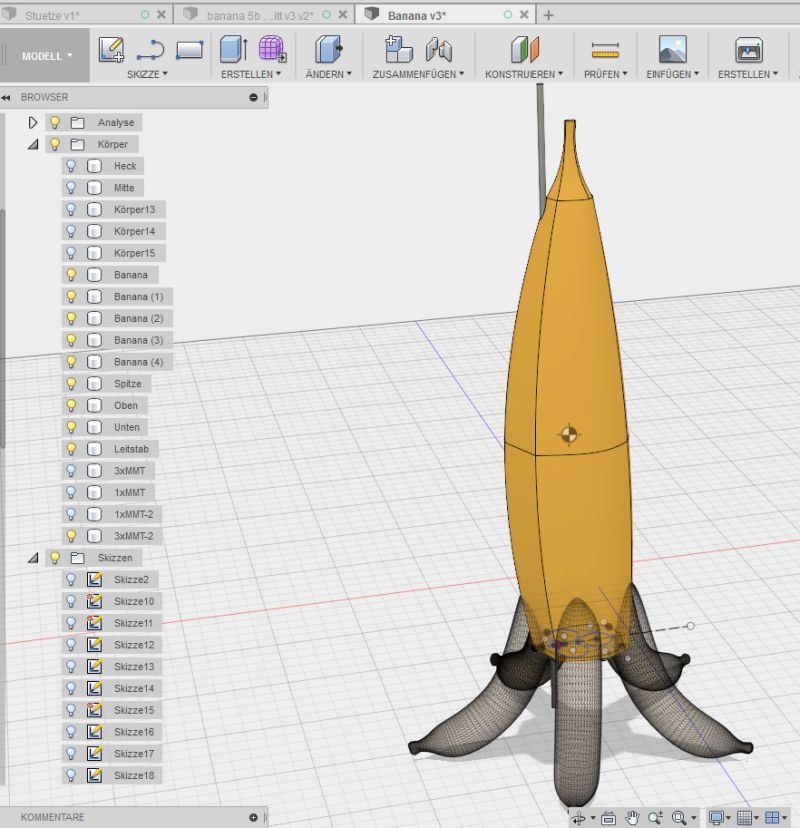Click the body icon next to Leitstab
The width and height of the screenshot is (800, 828).
[95, 449]
